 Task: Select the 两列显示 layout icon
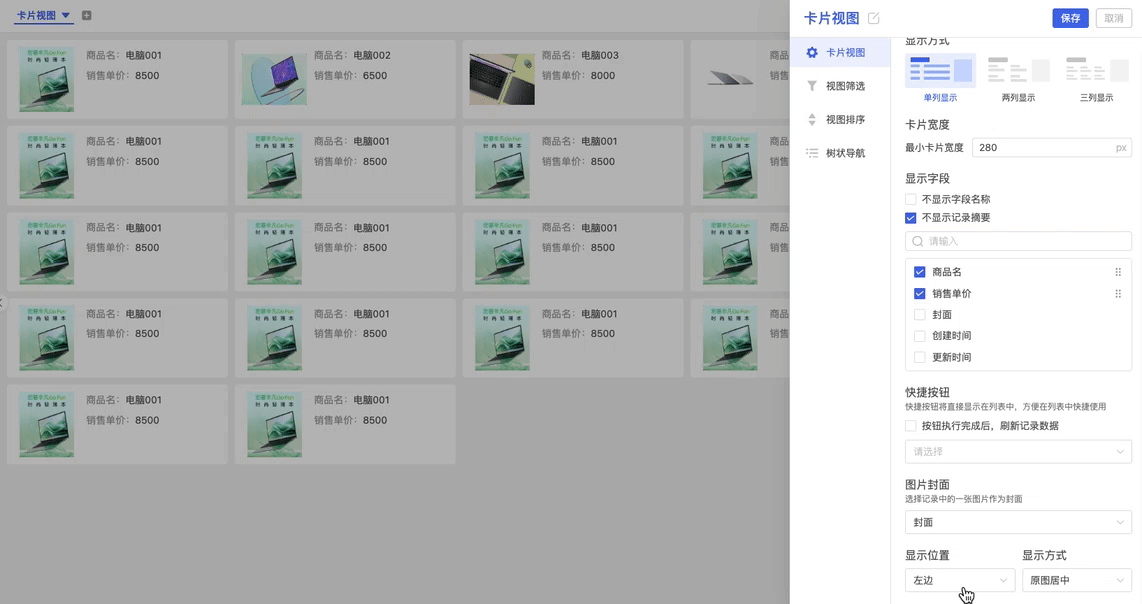tap(1018, 70)
